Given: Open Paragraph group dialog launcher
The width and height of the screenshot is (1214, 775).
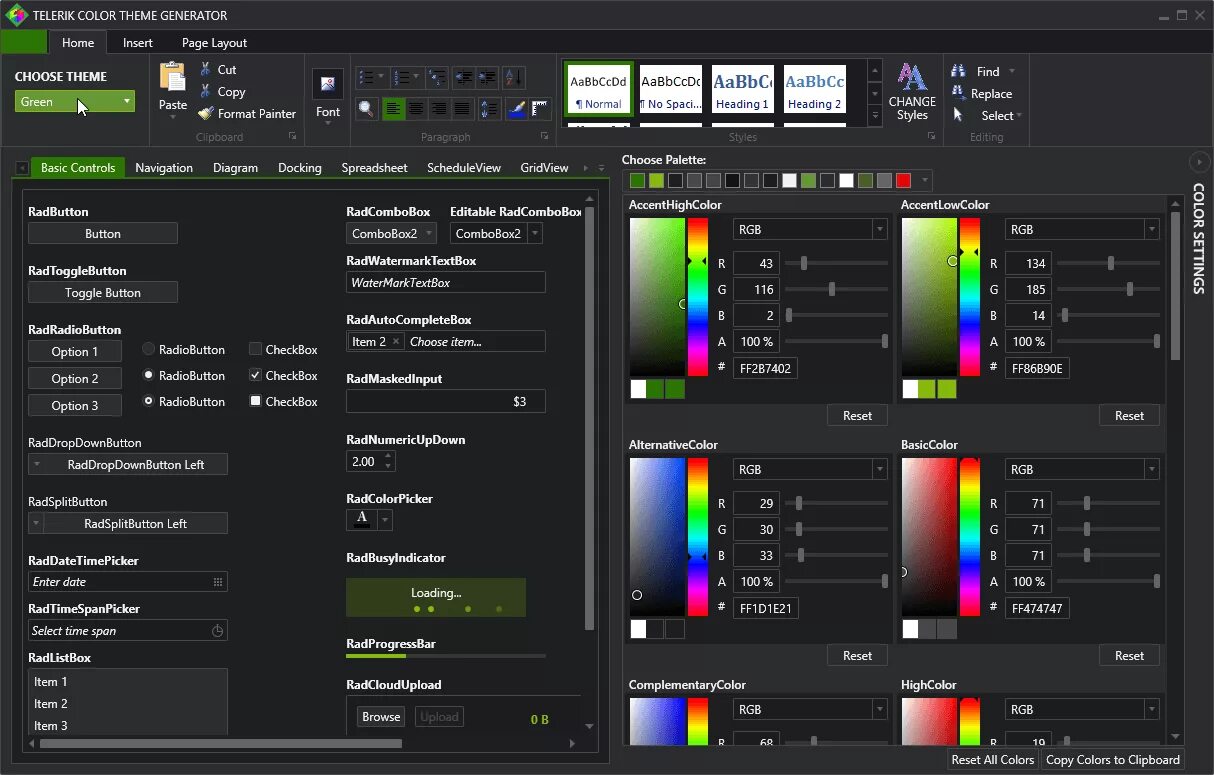Looking at the screenshot, I should [545, 136].
